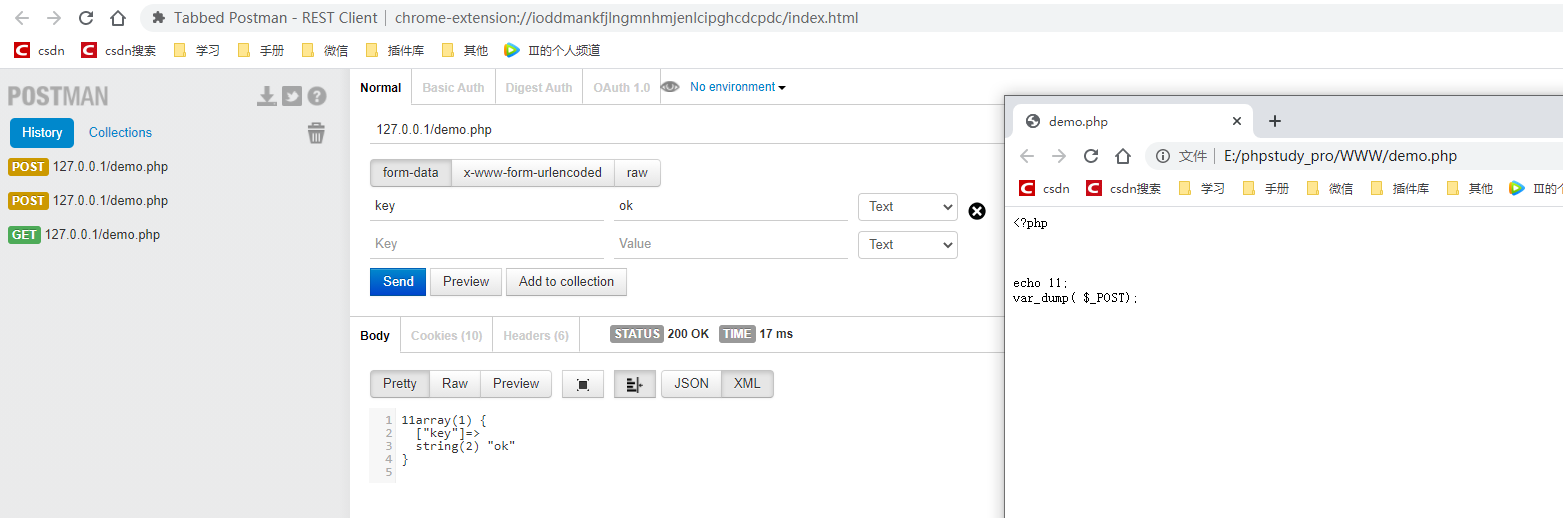
Task: Open the 微信 bookmark folder in main browser
Action: [x=324, y=50]
